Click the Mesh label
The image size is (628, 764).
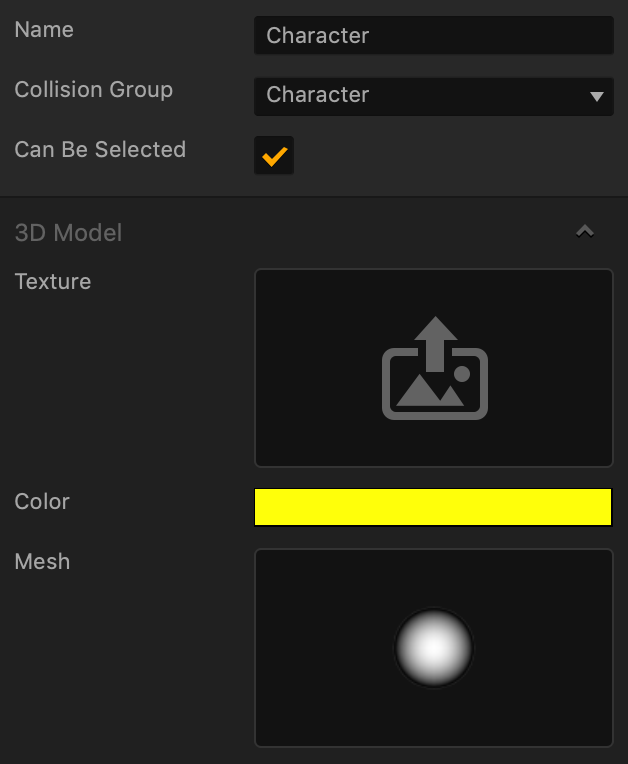coord(43,562)
